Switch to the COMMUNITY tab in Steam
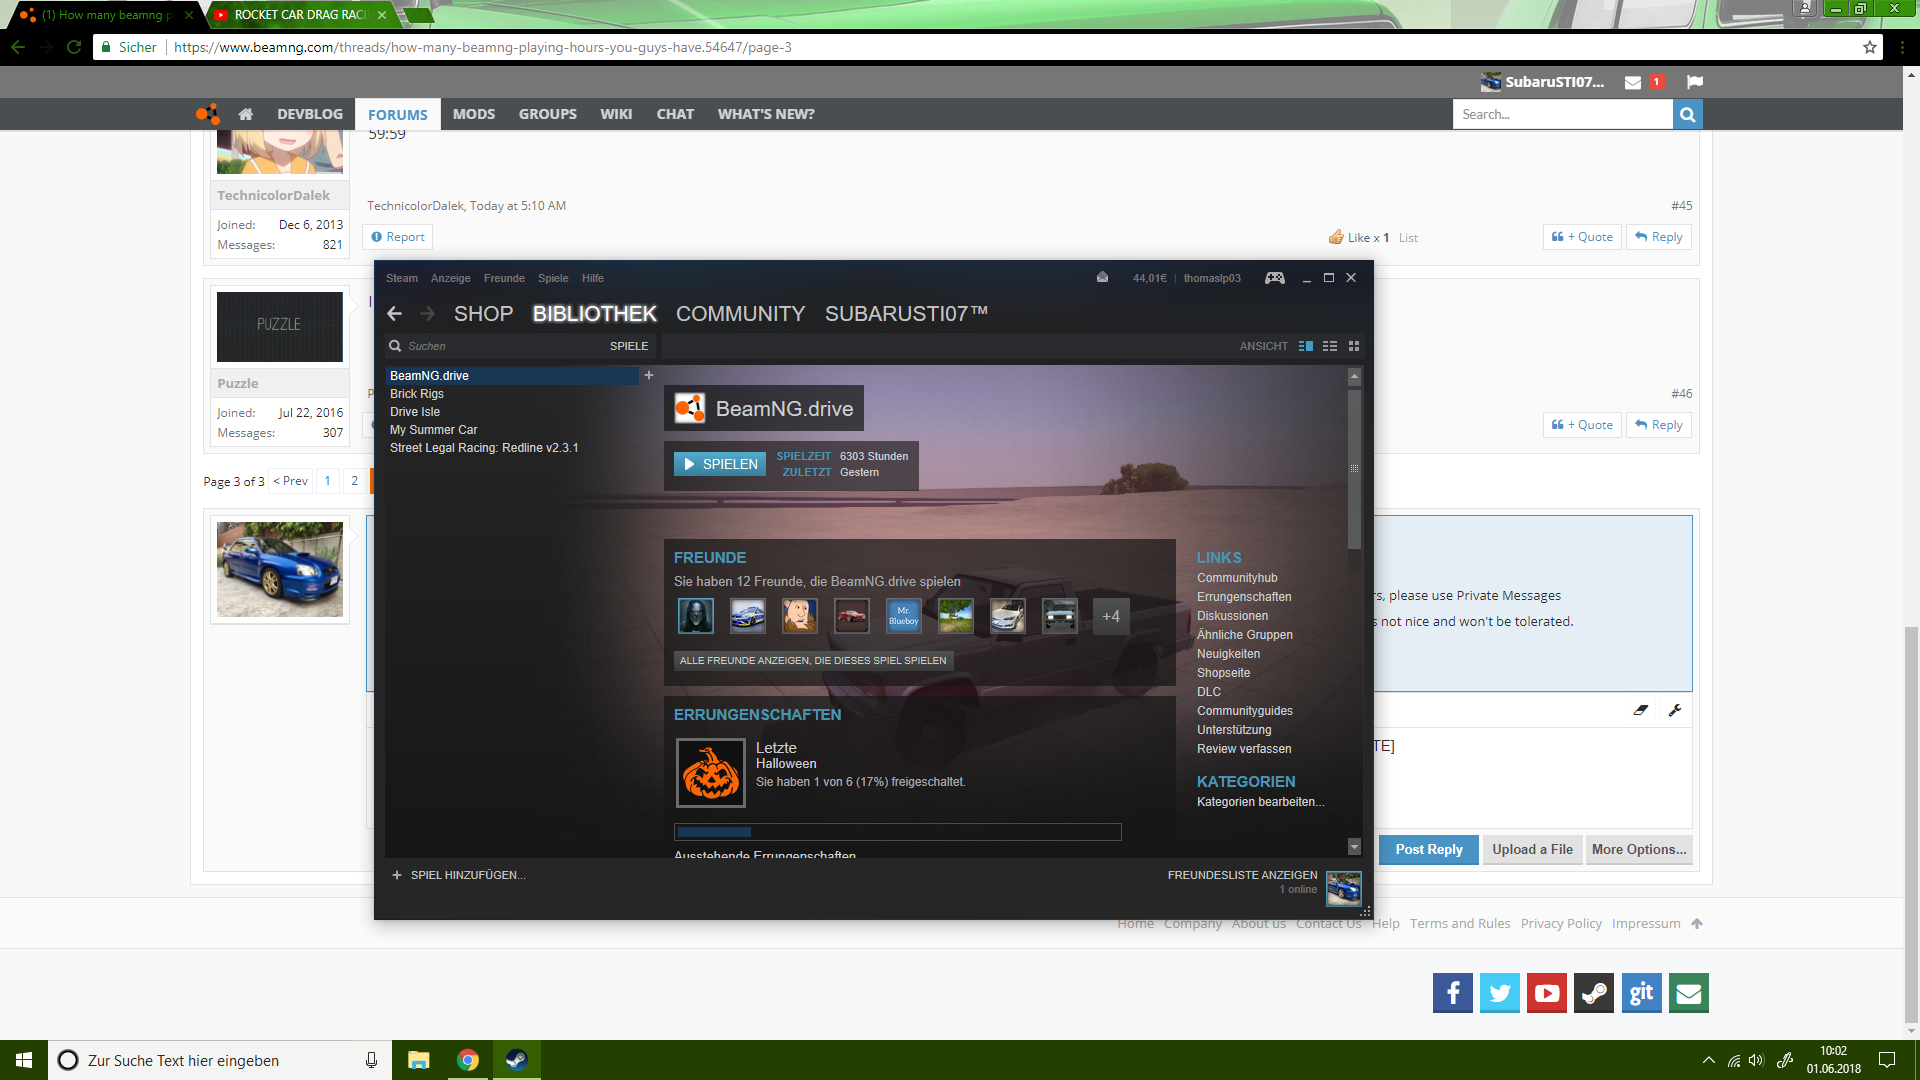 (x=740, y=314)
